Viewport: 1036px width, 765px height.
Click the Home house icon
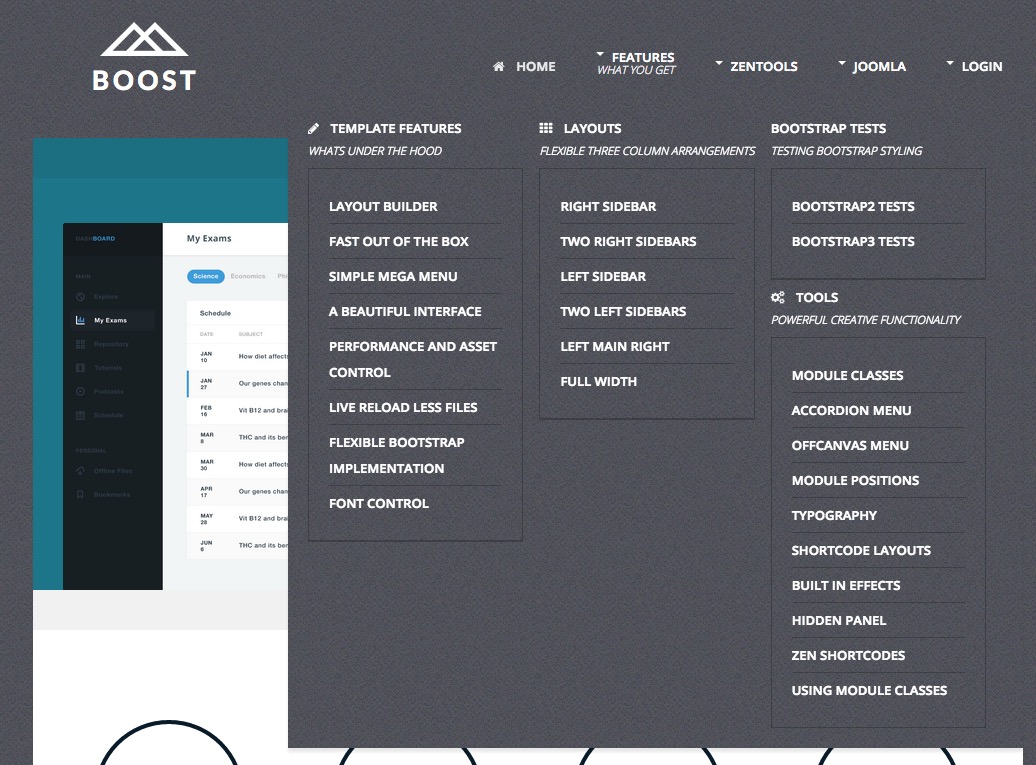(x=499, y=67)
